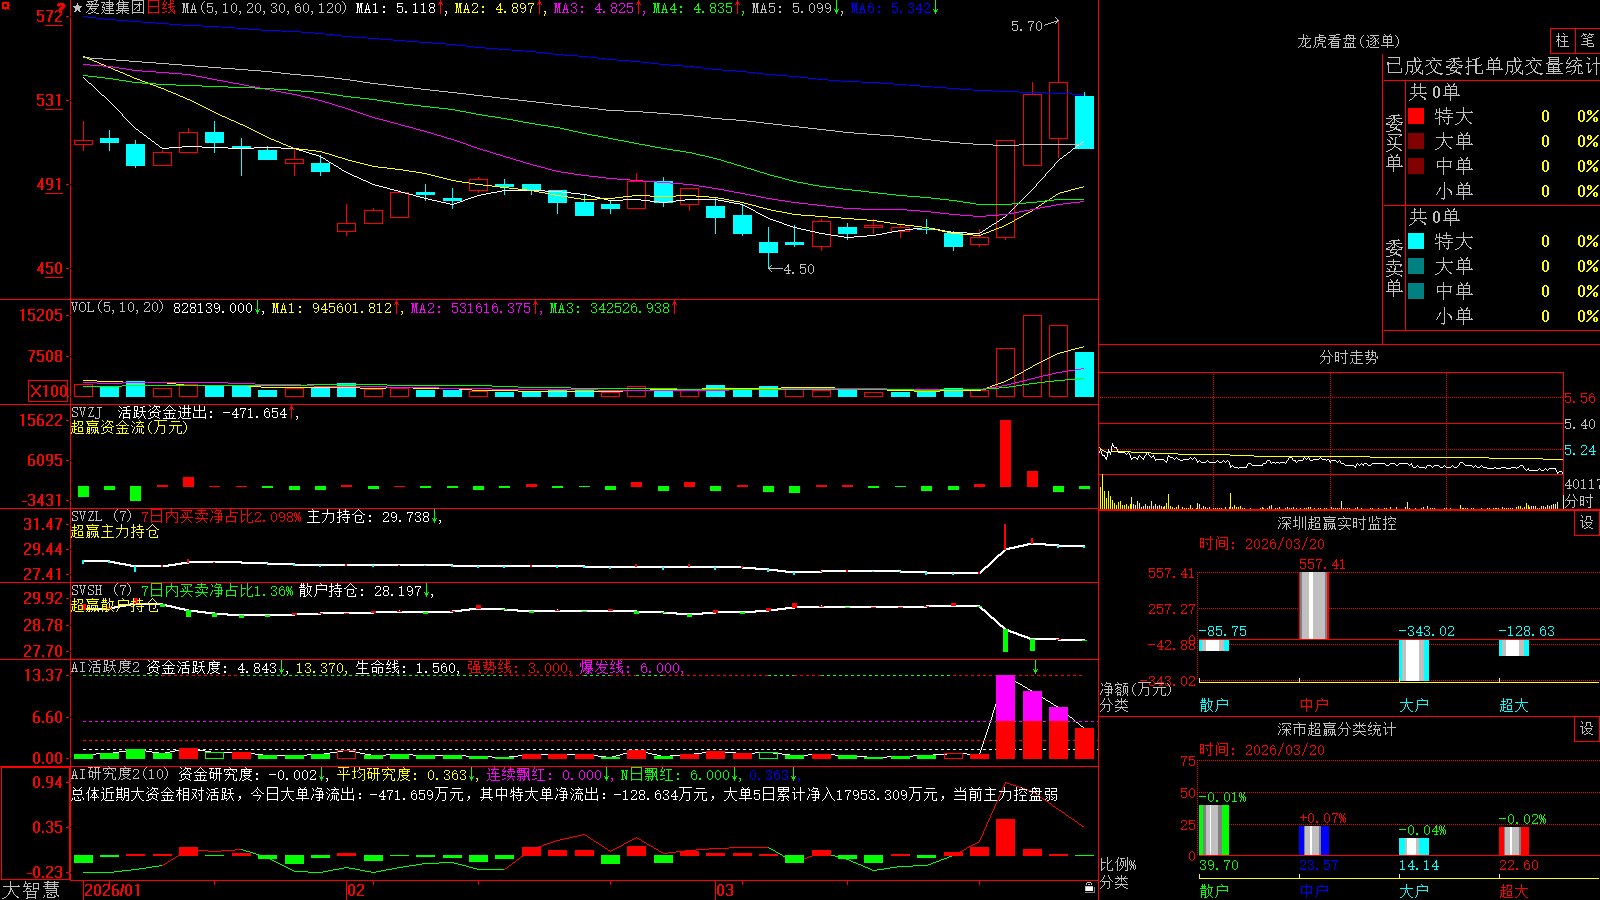Click the 4.50 low price marker
This screenshot has height=900, width=1600.
click(798, 269)
